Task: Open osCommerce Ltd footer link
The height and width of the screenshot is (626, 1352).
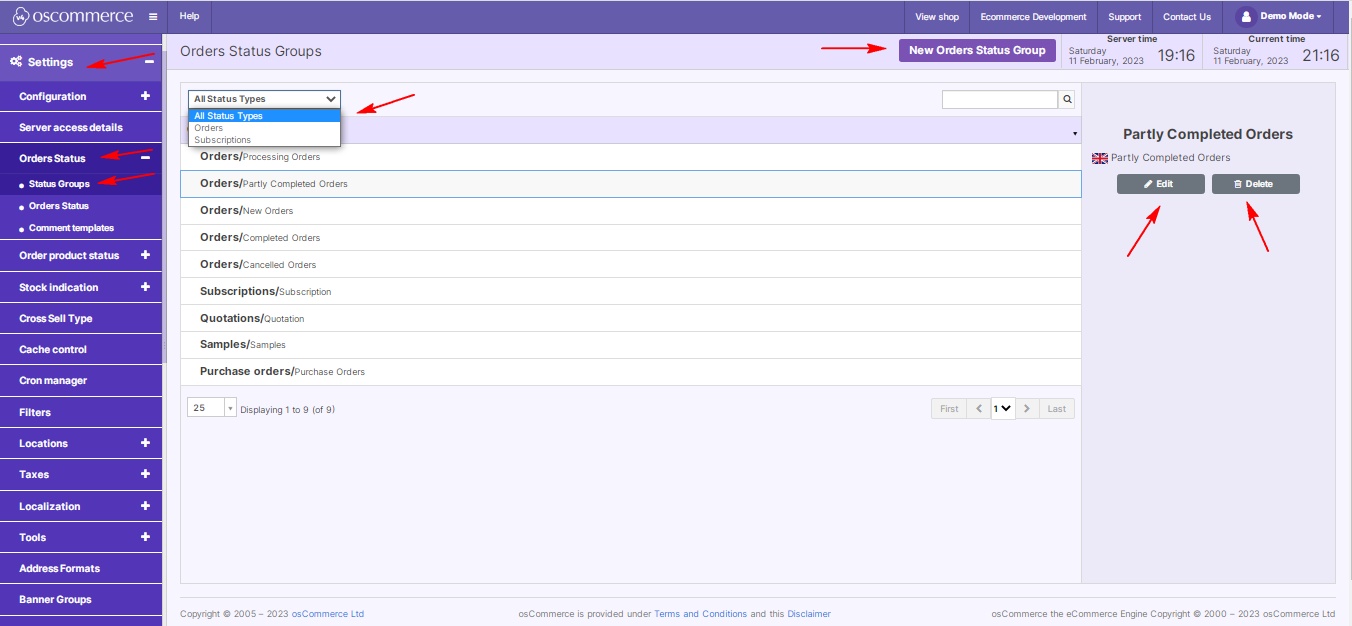Action: point(327,614)
